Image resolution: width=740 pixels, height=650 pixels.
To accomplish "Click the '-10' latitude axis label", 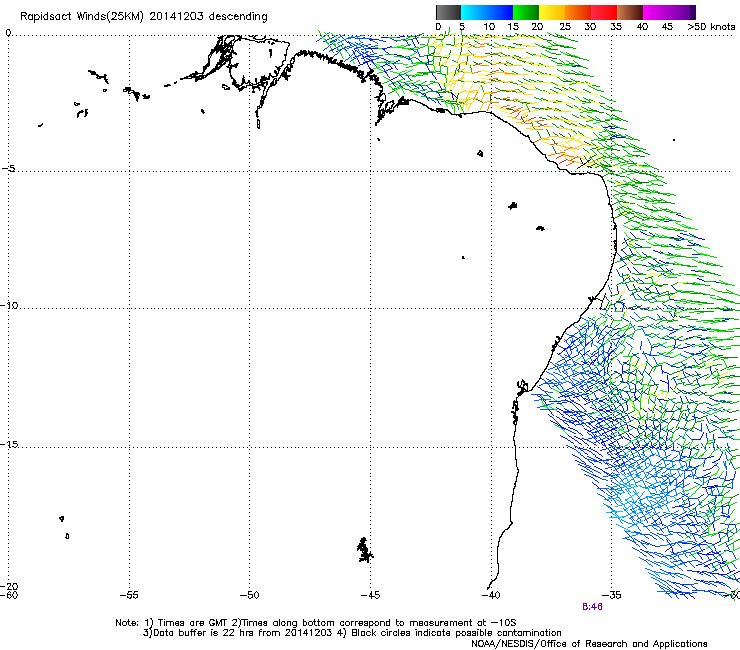I will (x=9, y=305).
